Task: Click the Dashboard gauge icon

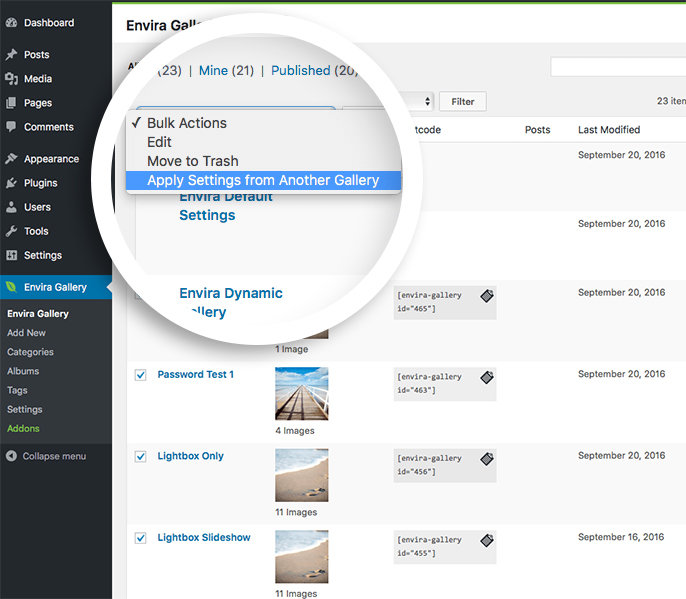Action: pyautogui.click(x=11, y=23)
